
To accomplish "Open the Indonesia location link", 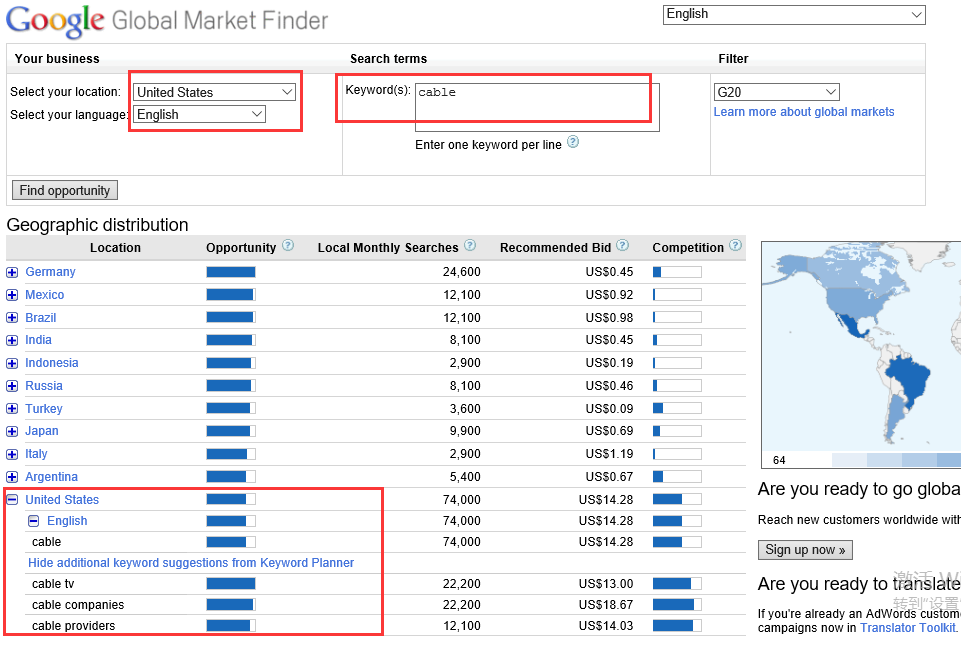I will (52, 363).
